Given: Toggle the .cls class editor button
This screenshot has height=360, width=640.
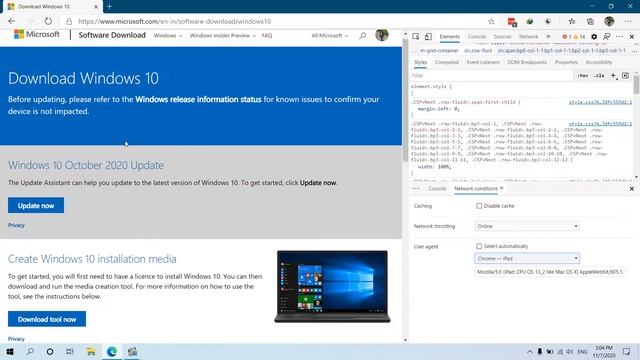Looking at the screenshot, I should [x=599, y=76].
